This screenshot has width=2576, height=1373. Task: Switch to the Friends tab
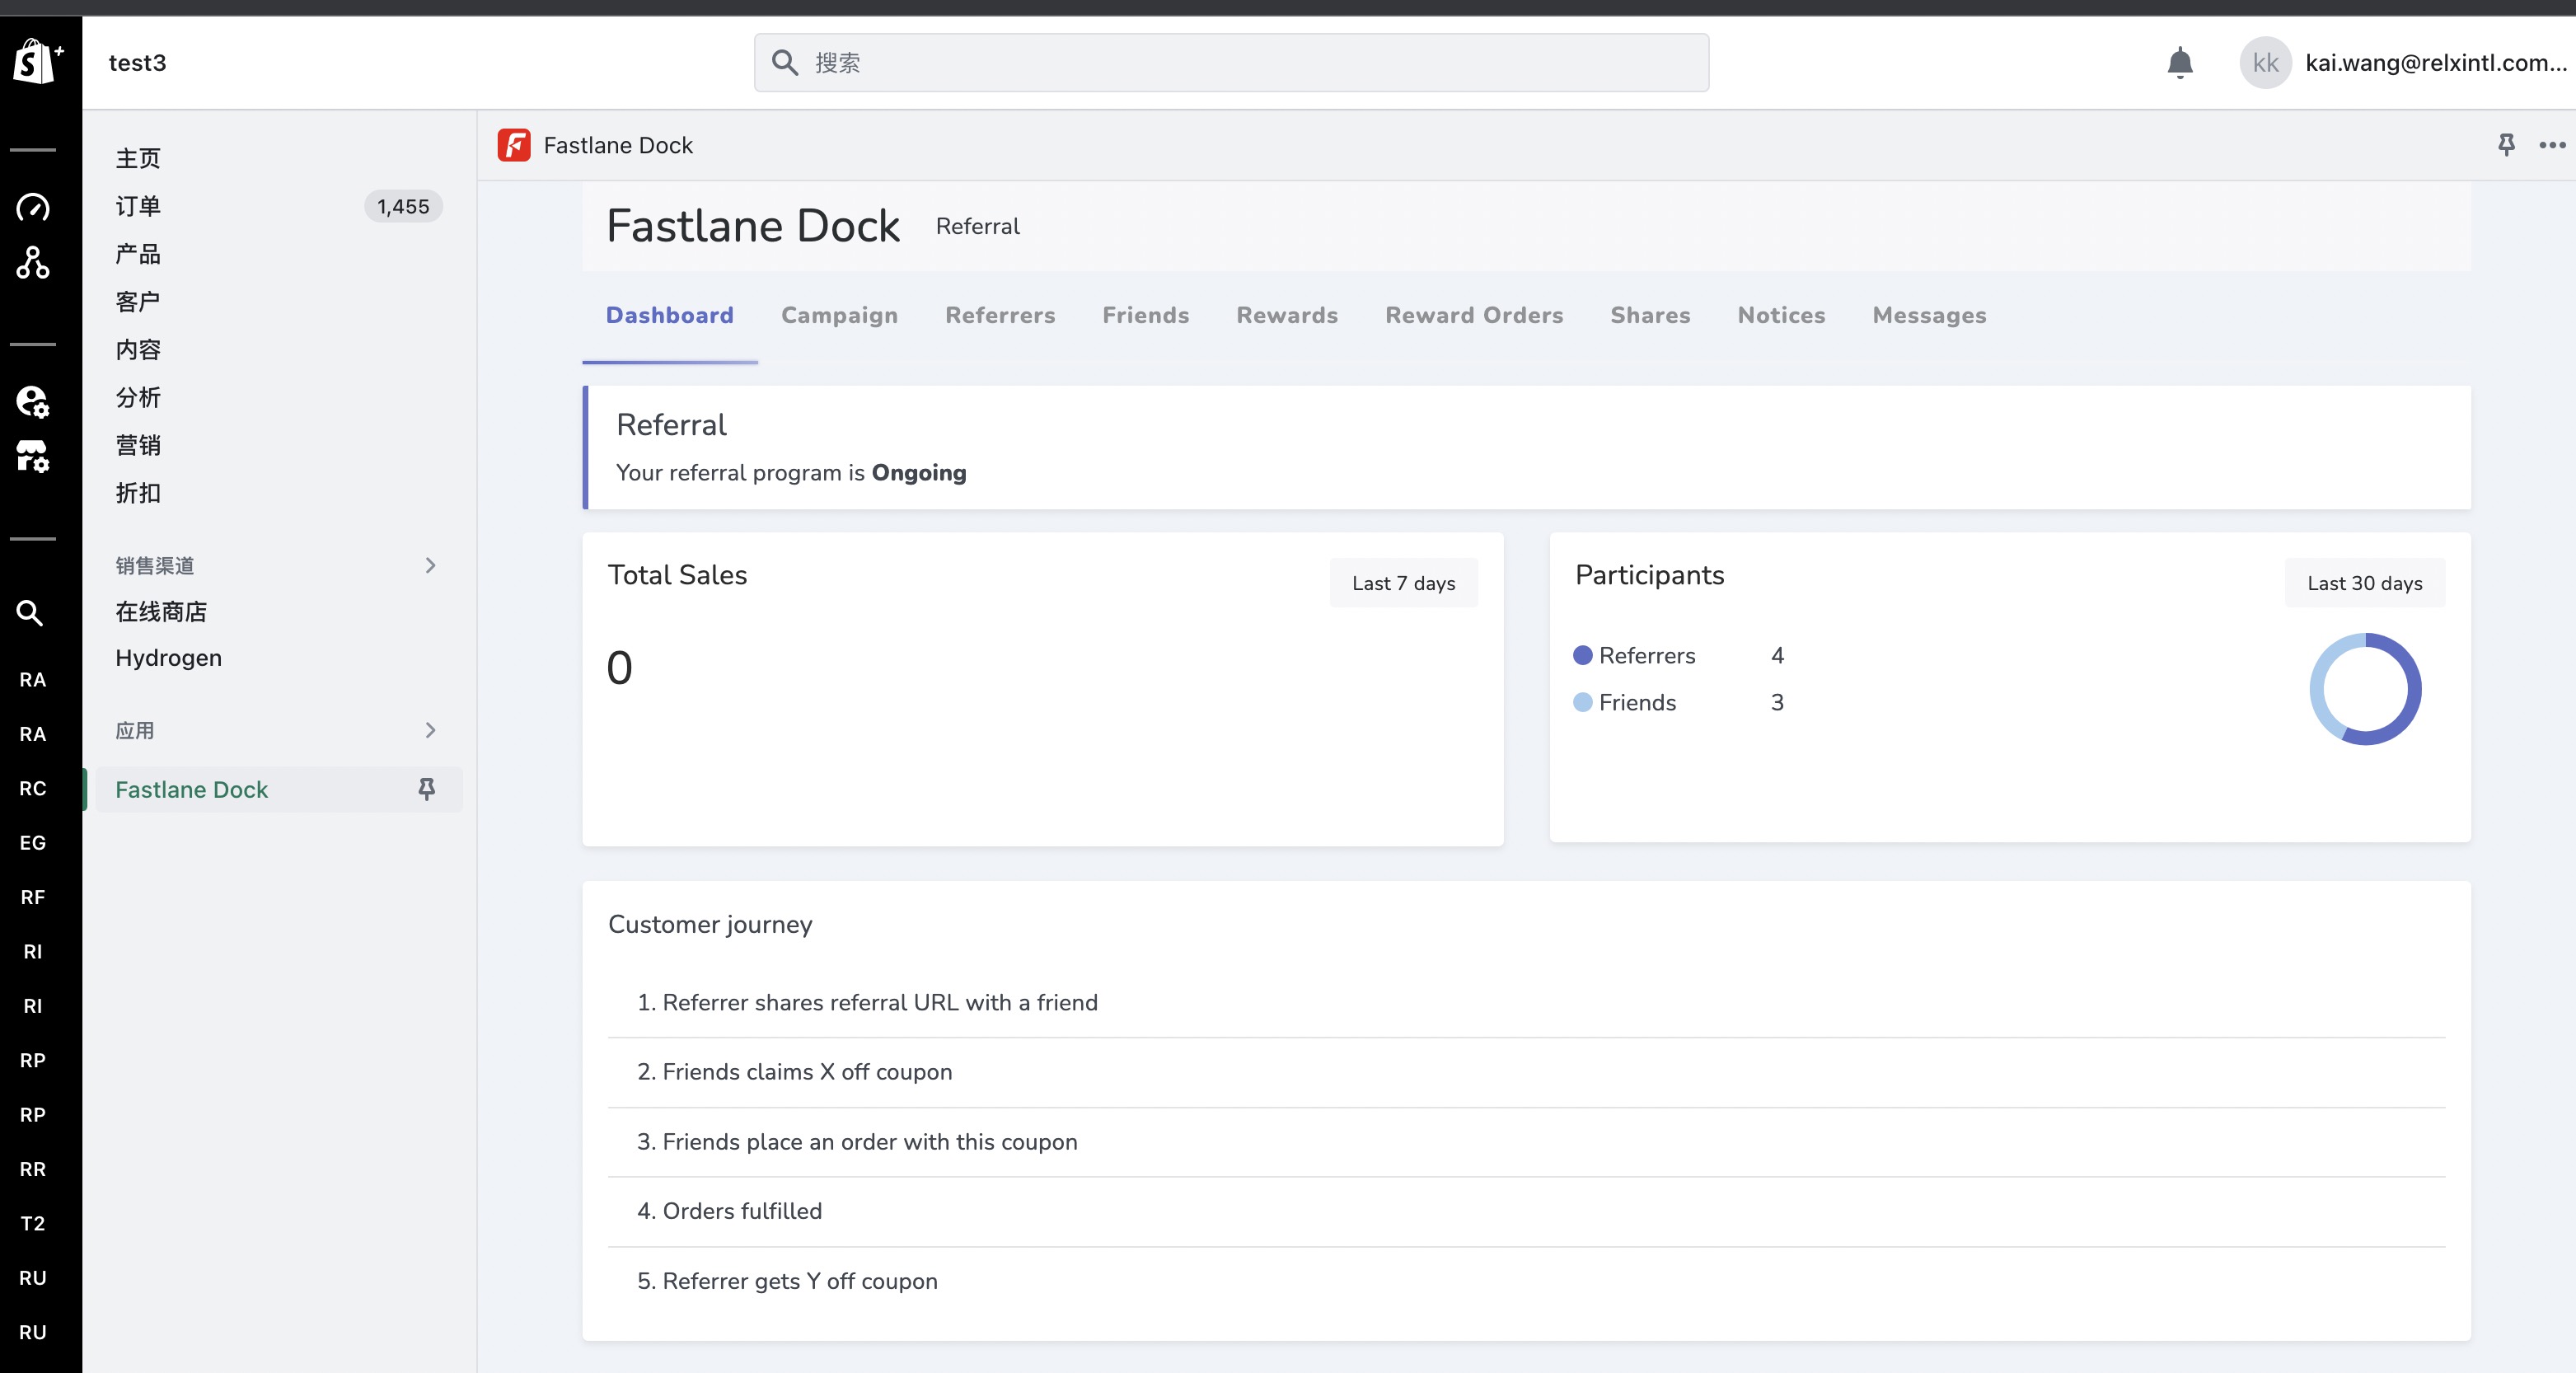tap(1146, 315)
